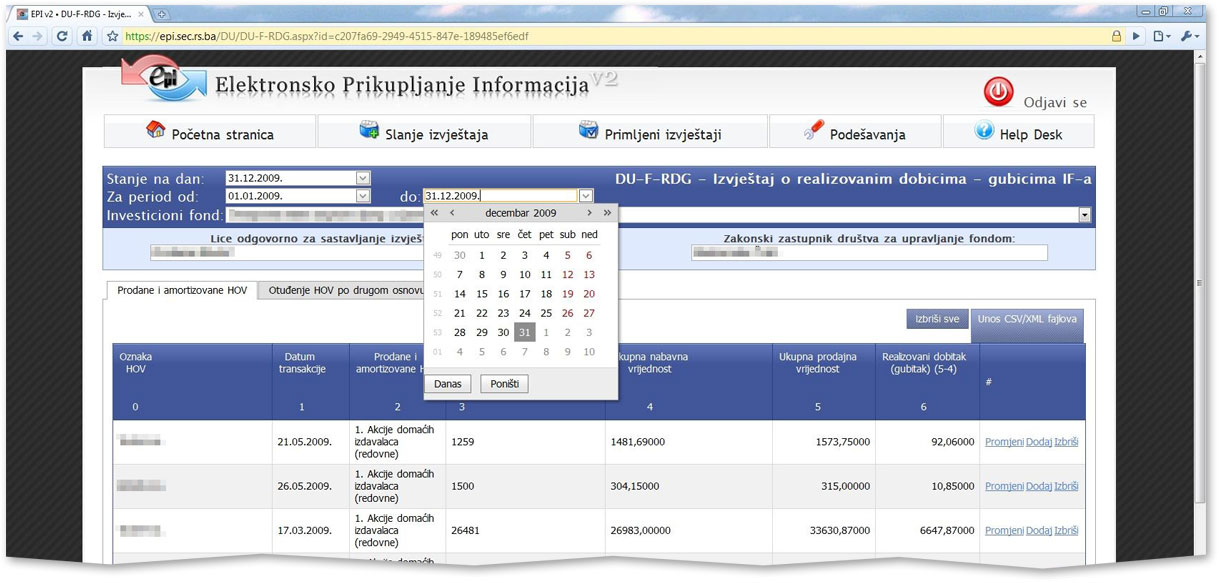
Task: Open the Slanje izvještaja menu item
Action: (424, 133)
